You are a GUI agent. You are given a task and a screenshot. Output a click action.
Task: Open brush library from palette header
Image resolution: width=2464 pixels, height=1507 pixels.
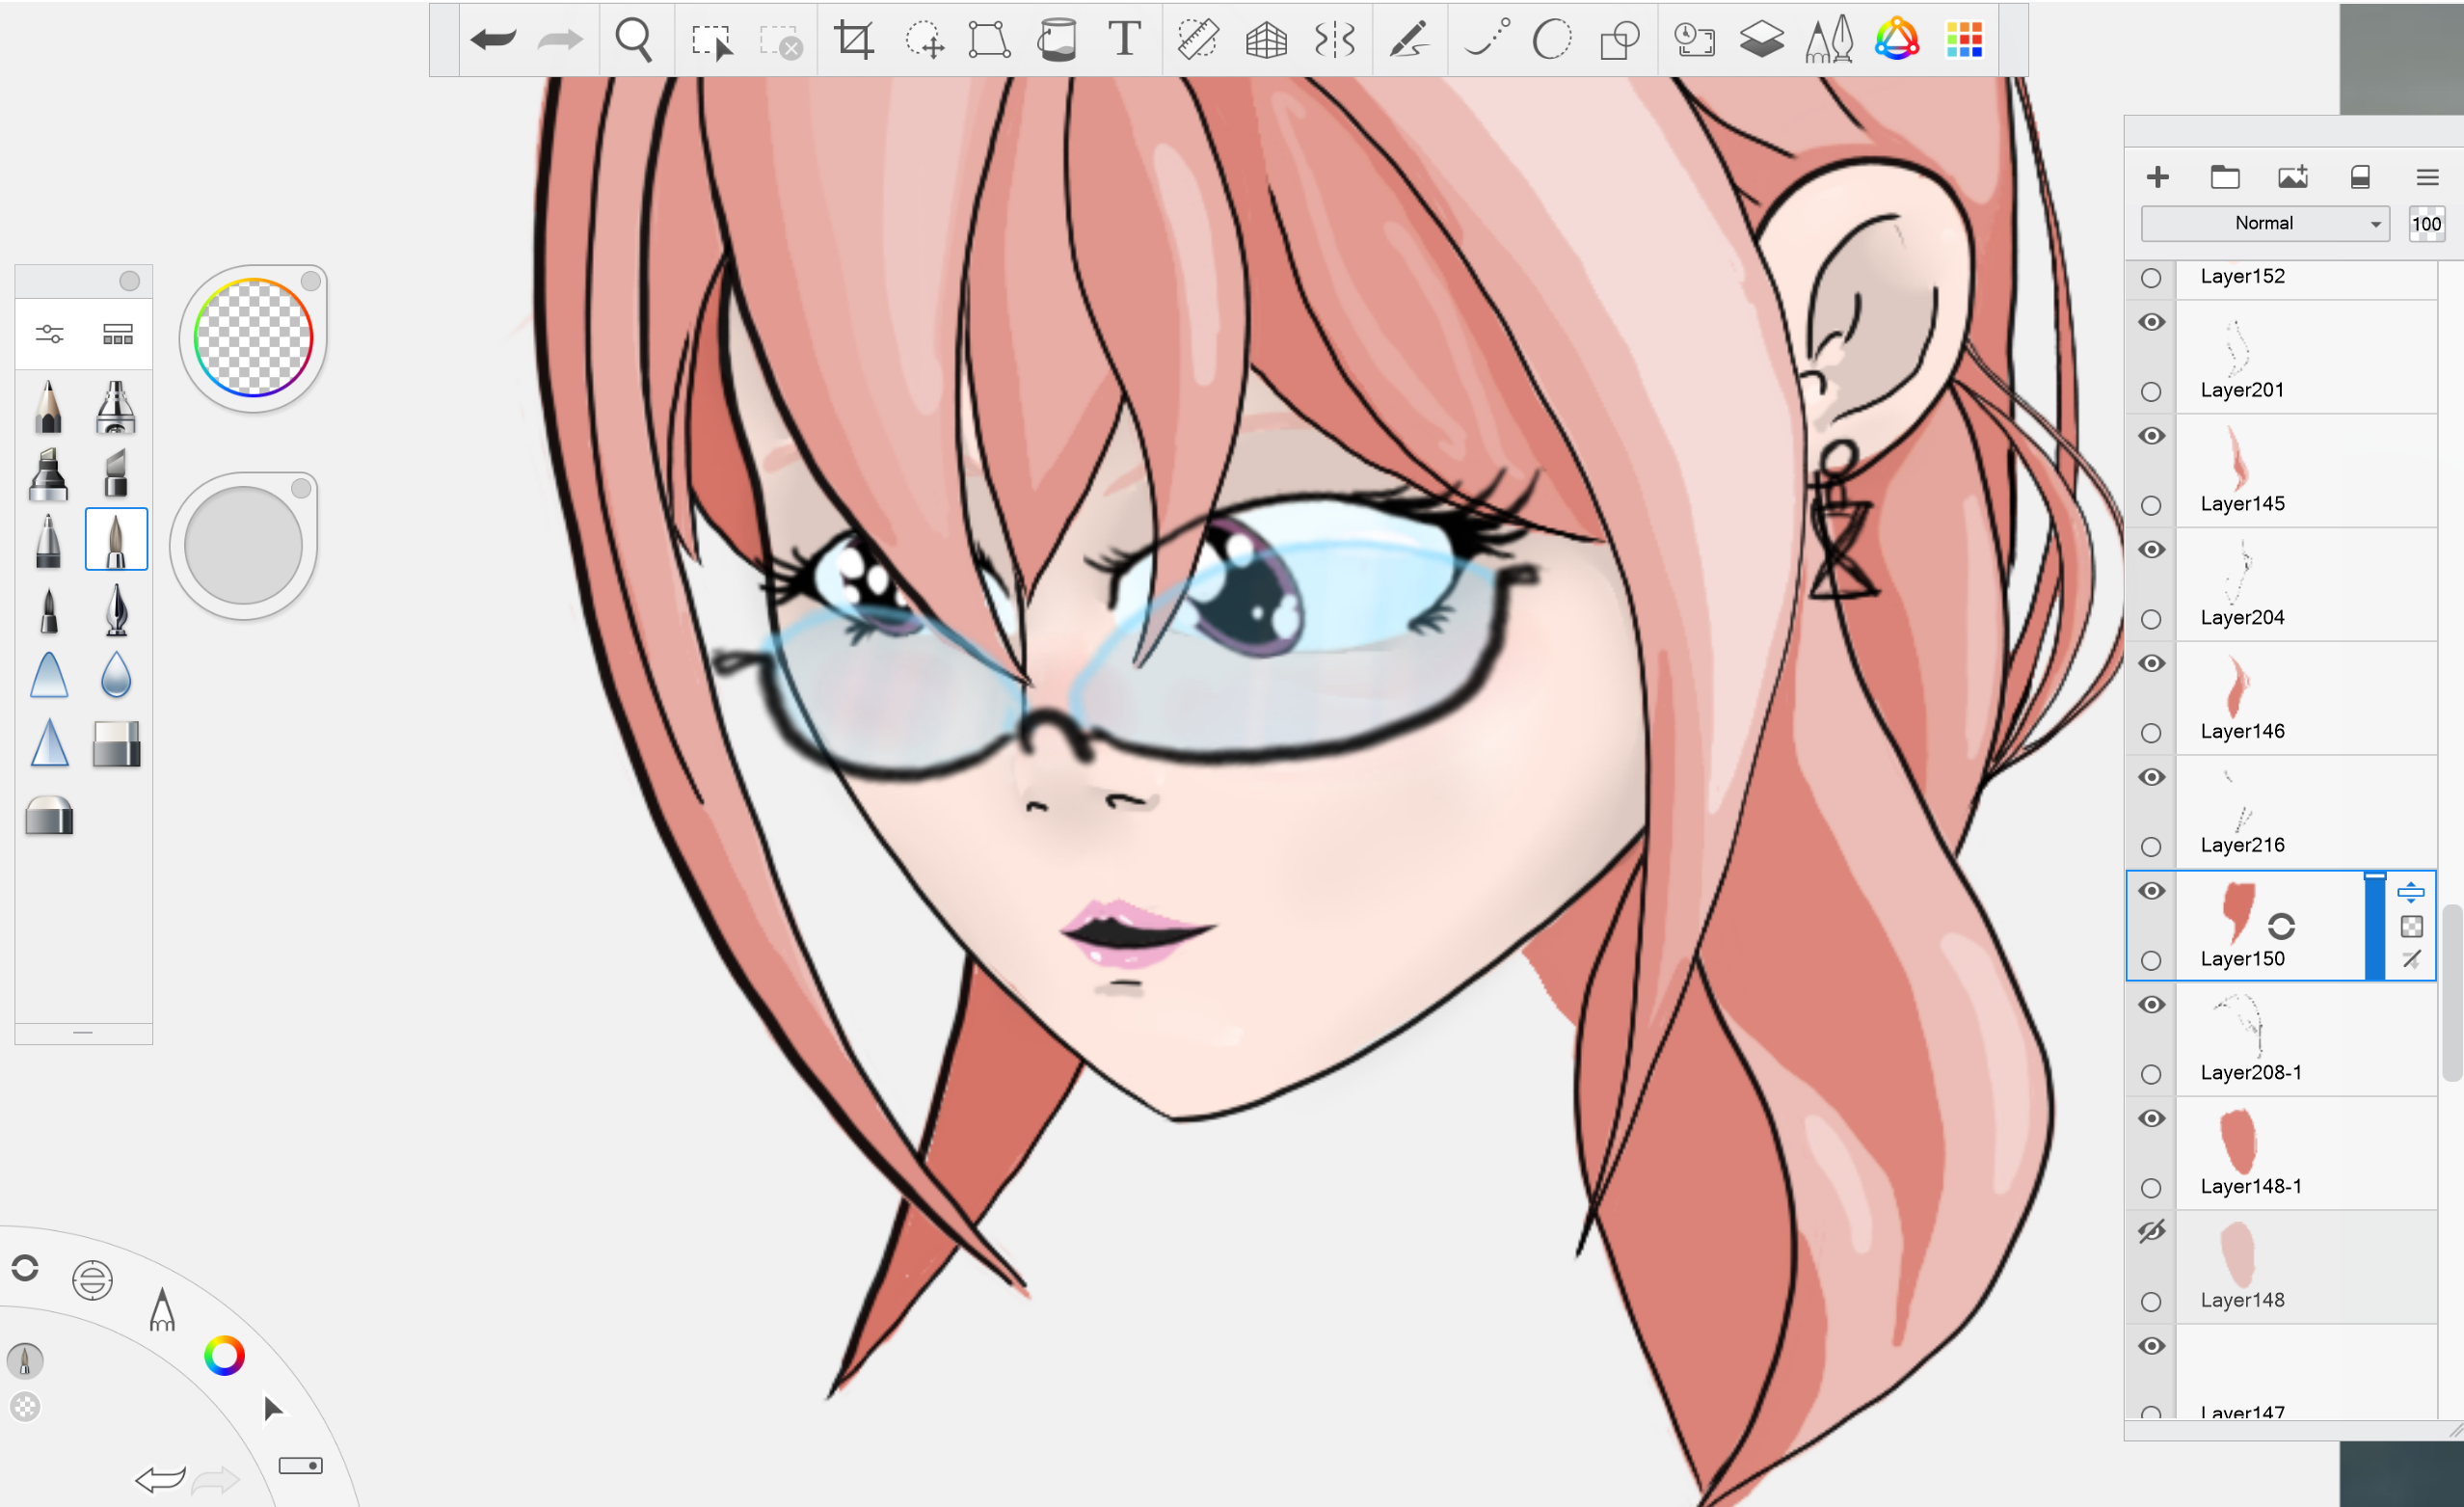117,334
